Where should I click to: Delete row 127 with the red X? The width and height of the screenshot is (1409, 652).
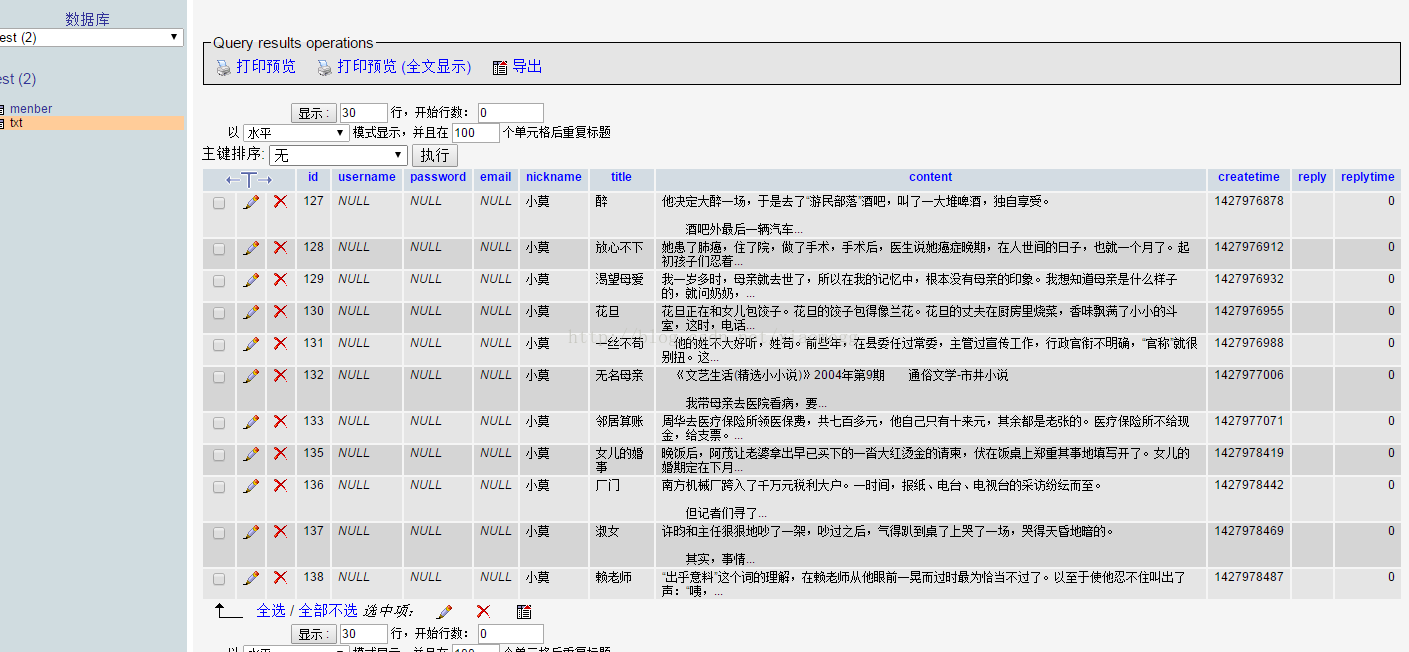280,201
